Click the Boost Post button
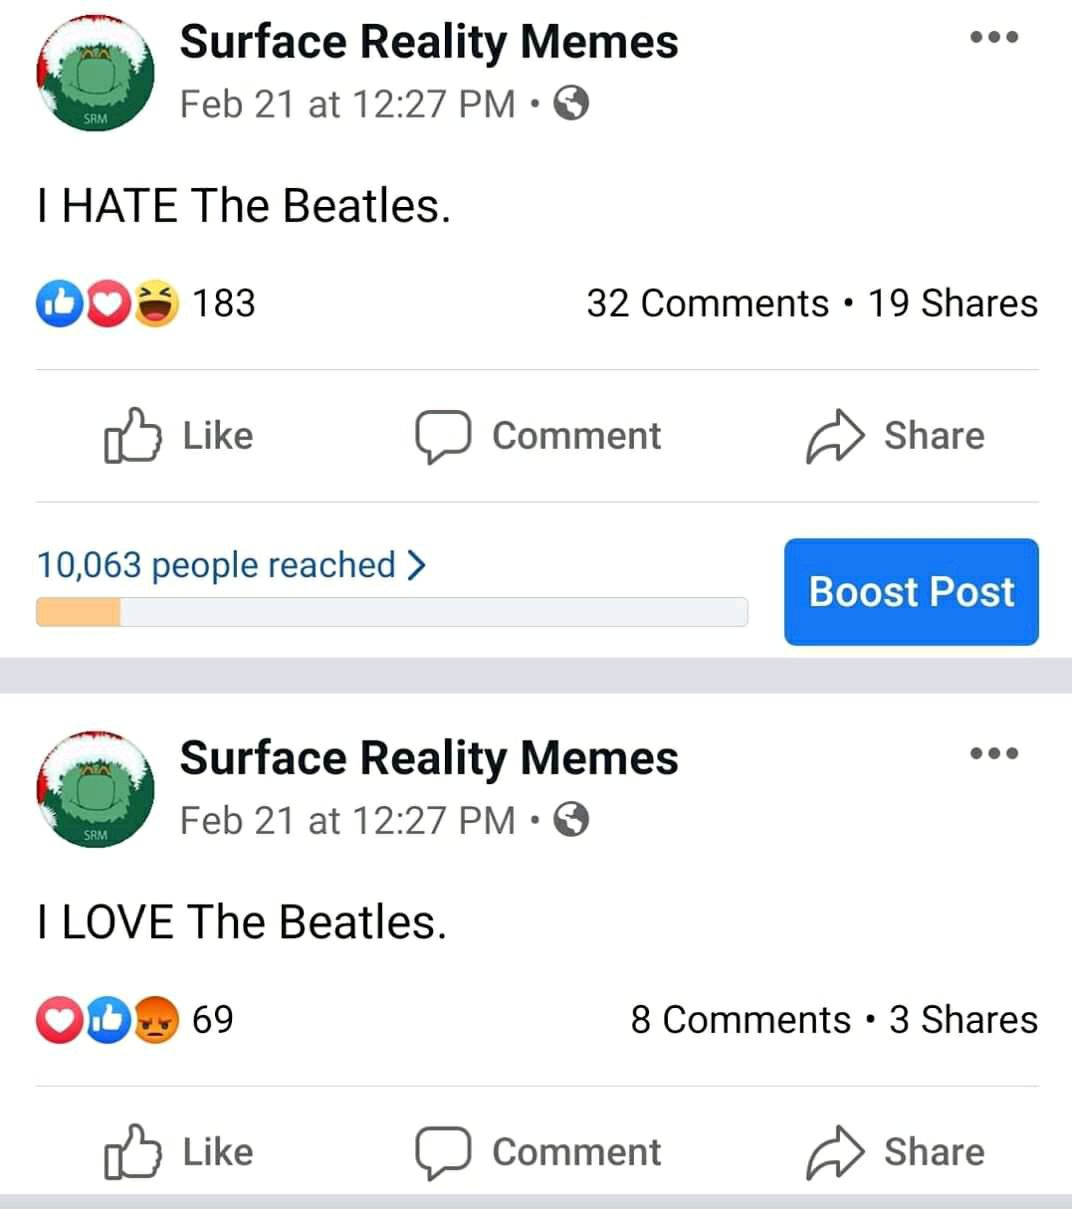 click(x=911, y=592)
